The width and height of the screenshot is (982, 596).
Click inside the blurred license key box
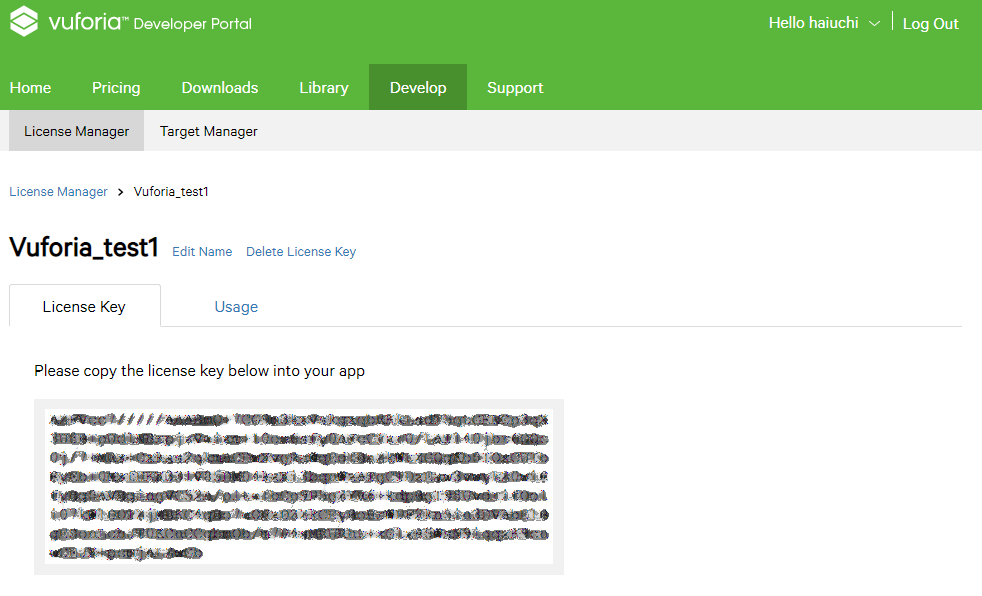point(299,487)
